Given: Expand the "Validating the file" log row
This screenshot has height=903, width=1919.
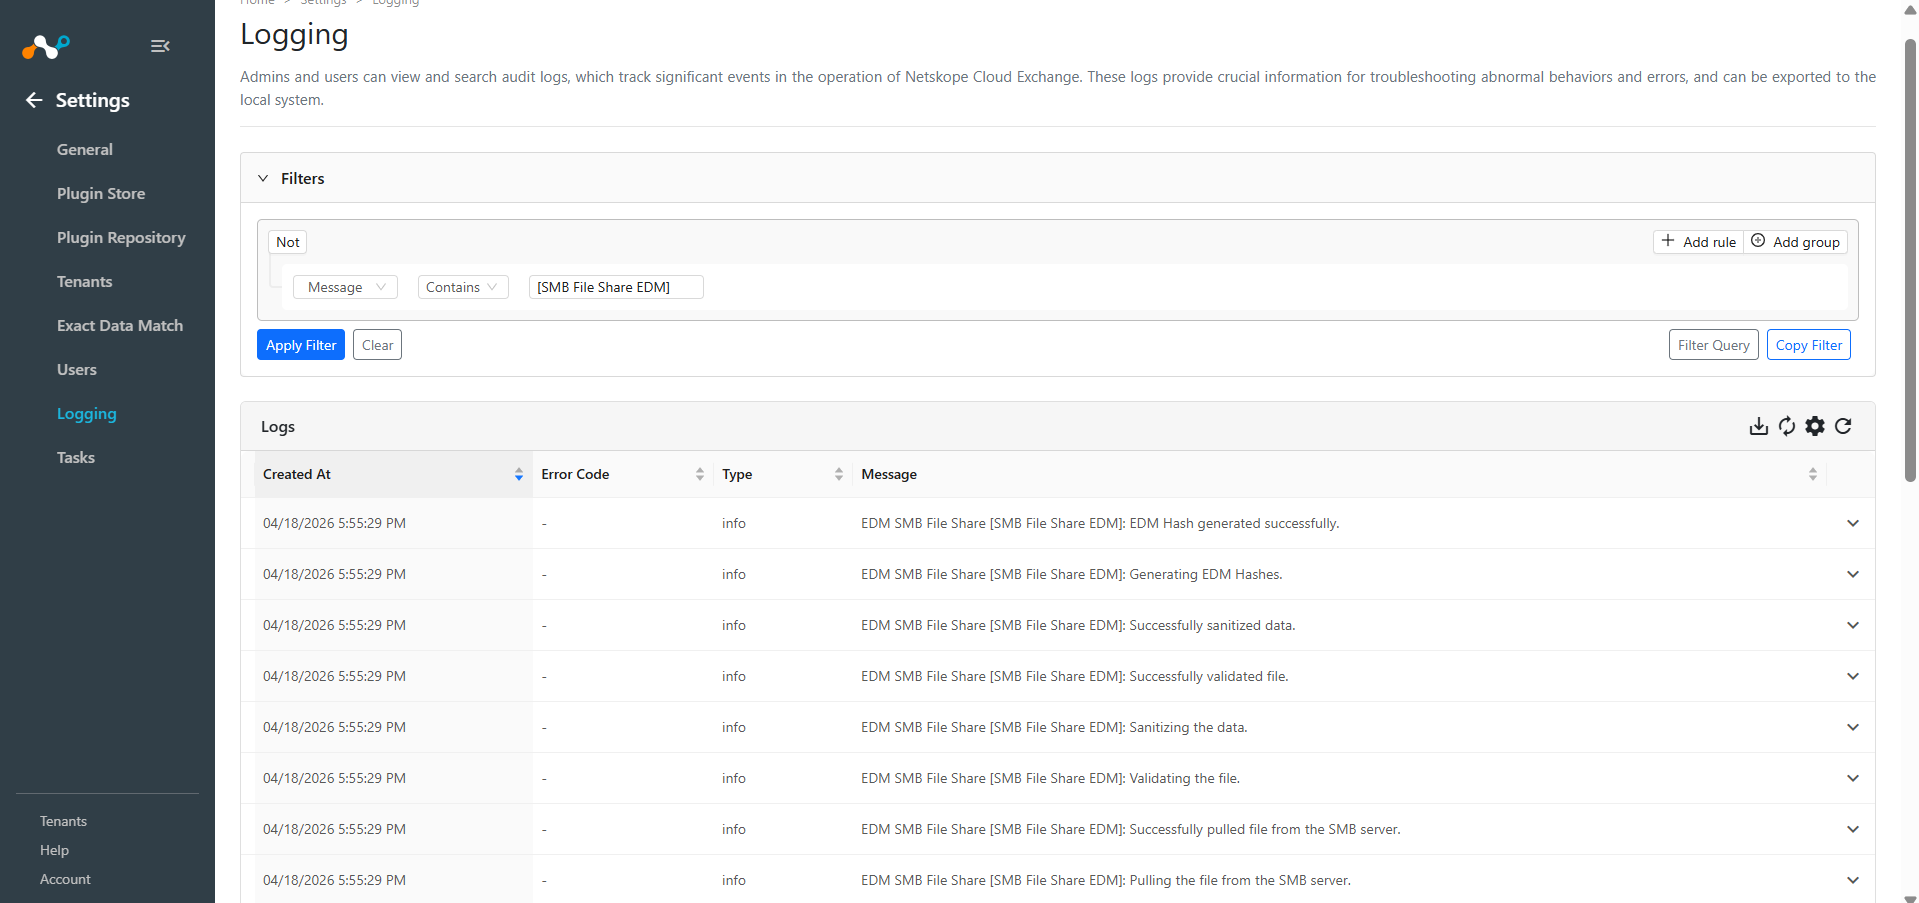Looking at the screenshot, I should click(1853, 779).
